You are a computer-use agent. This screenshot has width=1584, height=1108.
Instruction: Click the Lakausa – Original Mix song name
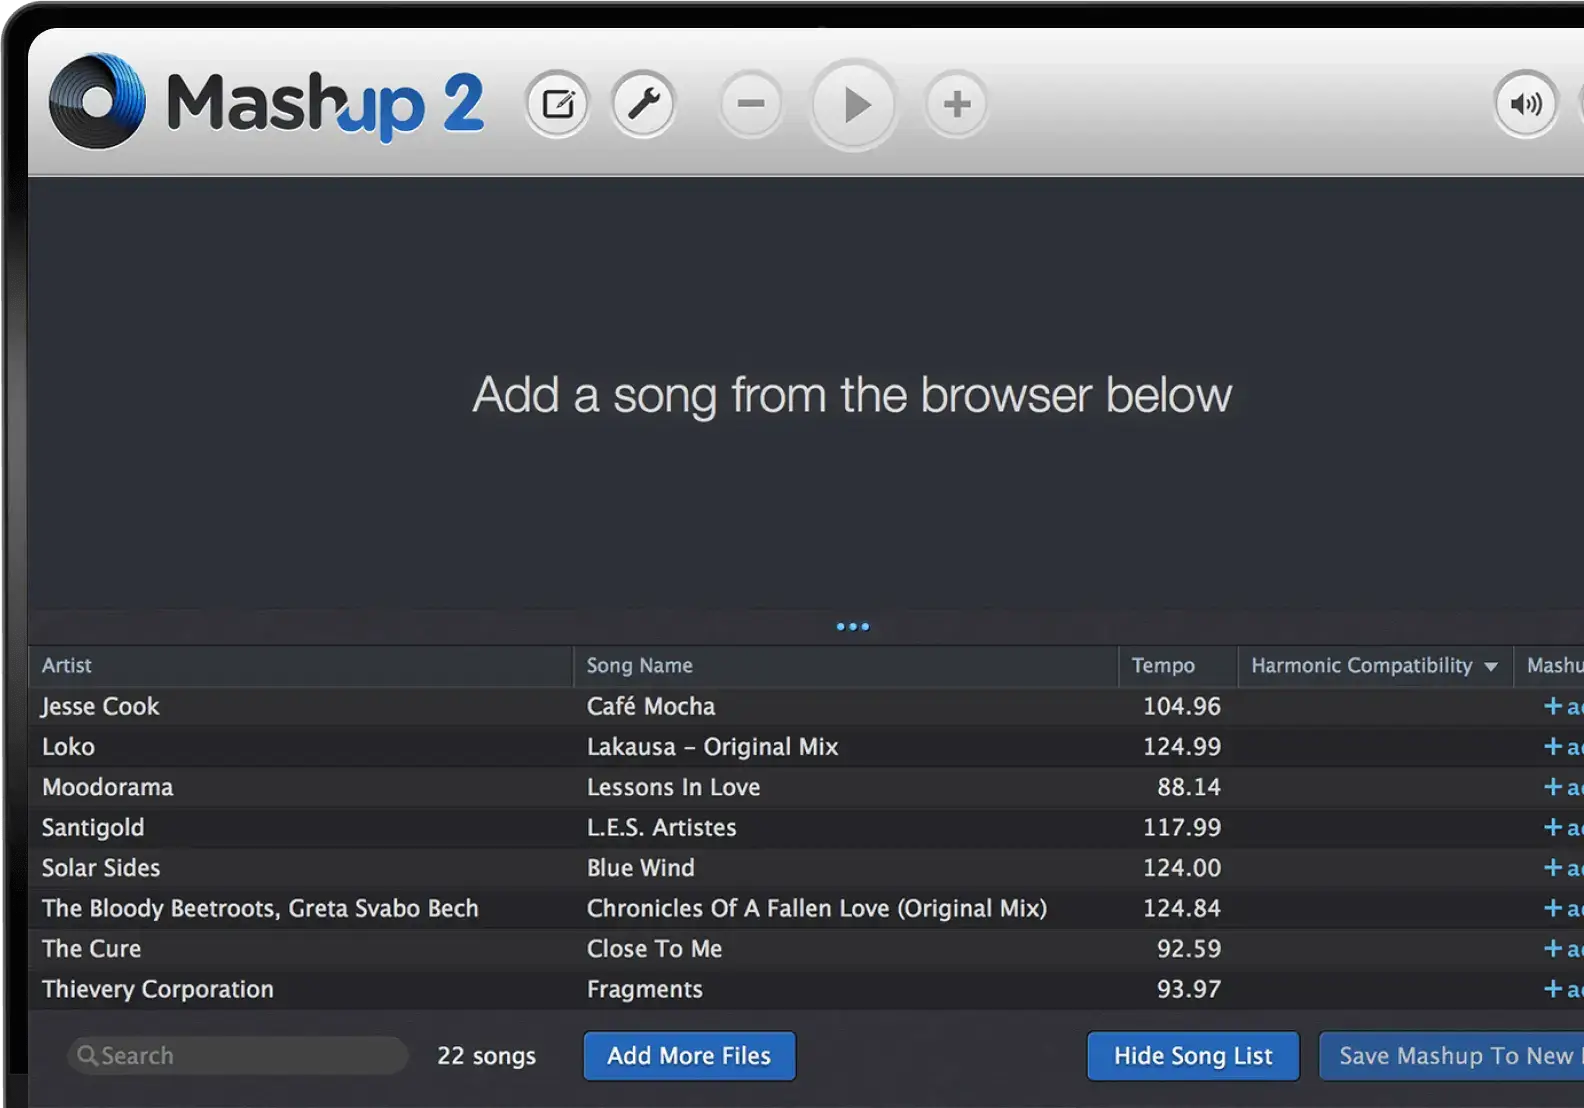(x=713, y=747)
